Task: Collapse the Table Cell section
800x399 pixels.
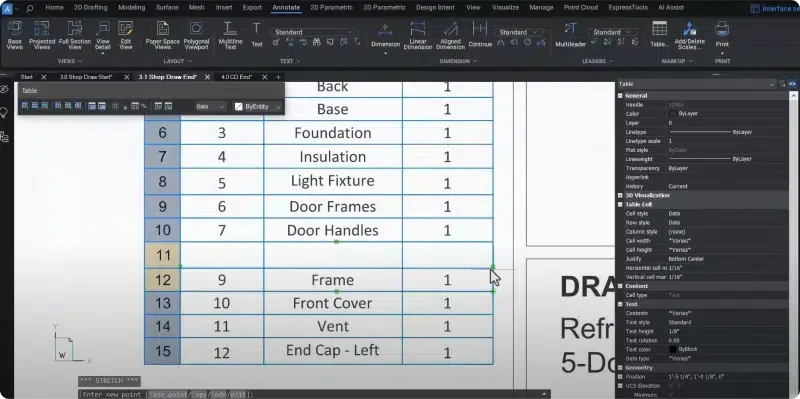Action: click(620, 205)
